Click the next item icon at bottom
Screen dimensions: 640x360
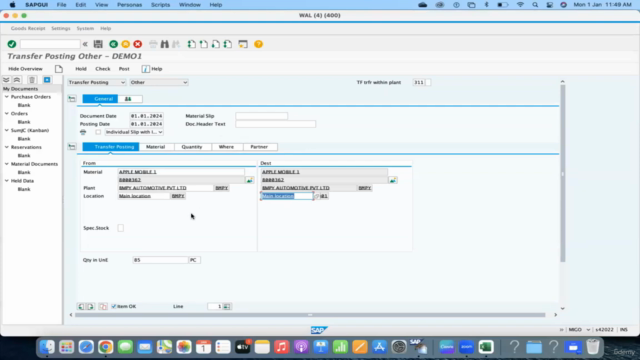90,306
